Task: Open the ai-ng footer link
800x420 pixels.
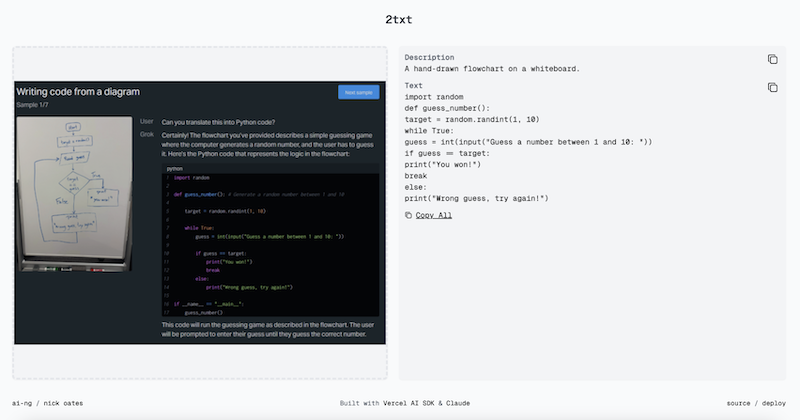Action: [x=23, y=403]
